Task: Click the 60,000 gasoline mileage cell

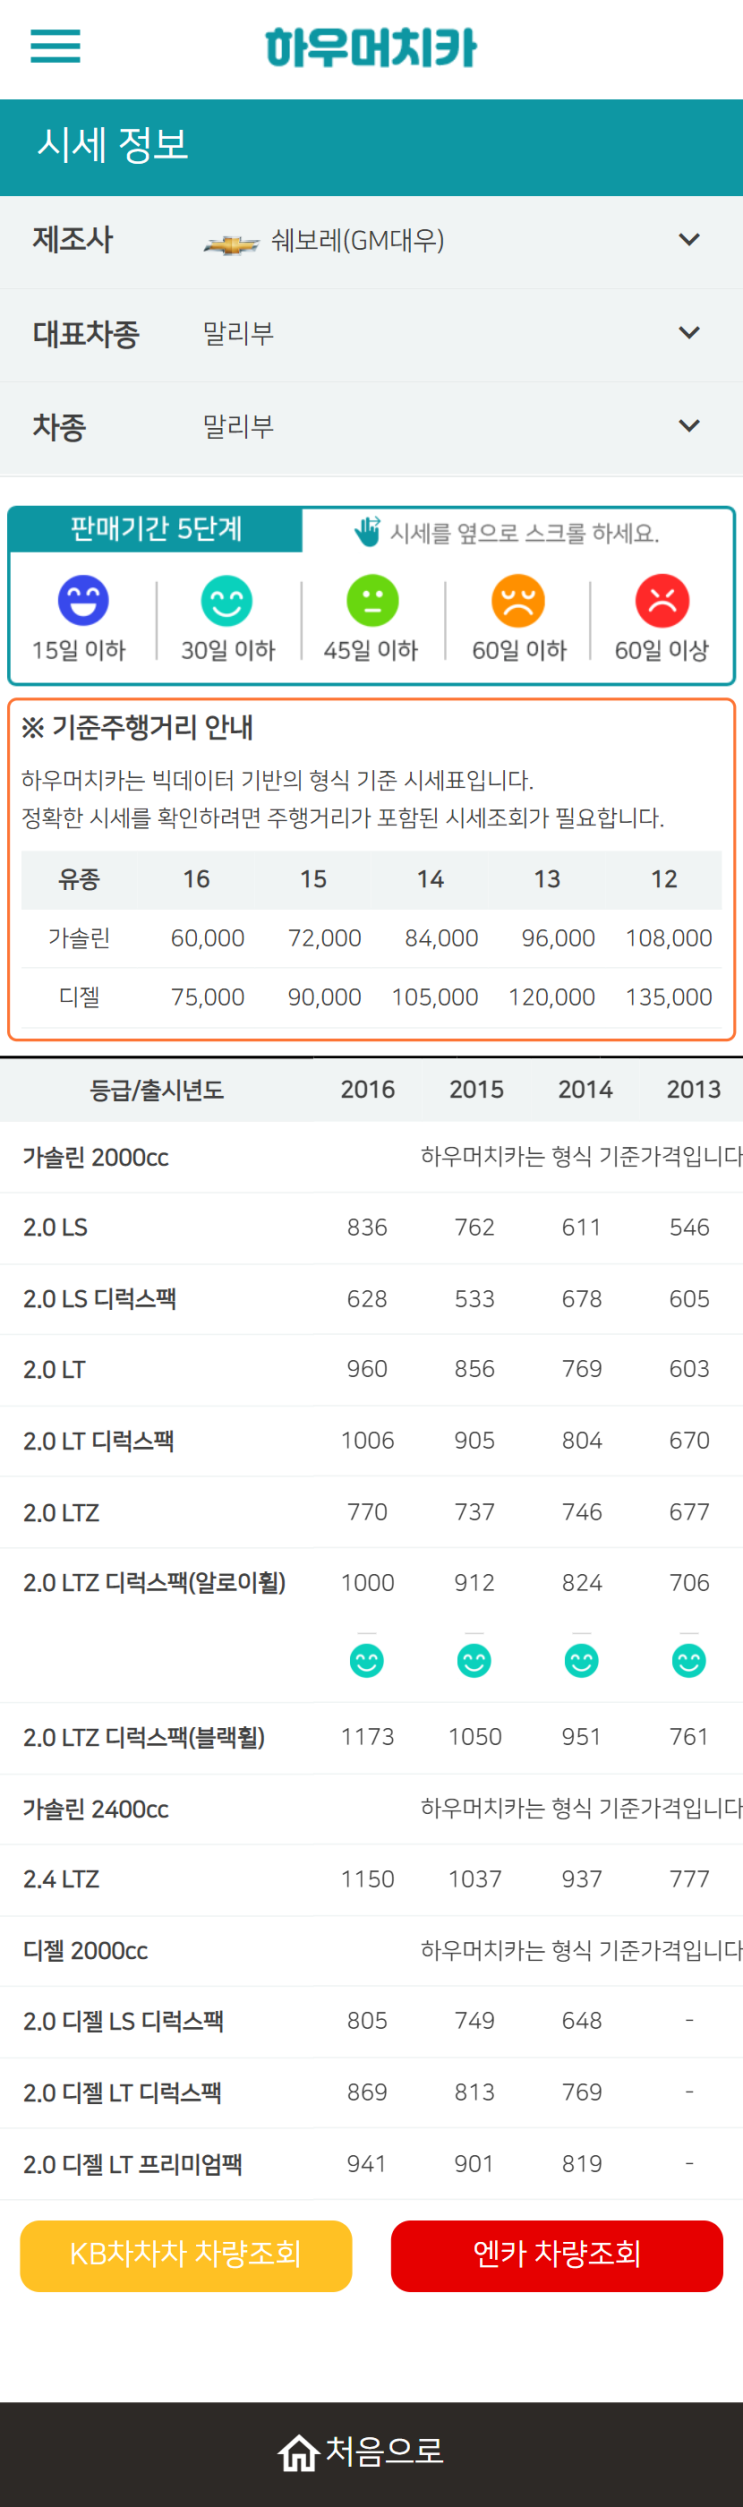Action: click(x=208, y=939)
